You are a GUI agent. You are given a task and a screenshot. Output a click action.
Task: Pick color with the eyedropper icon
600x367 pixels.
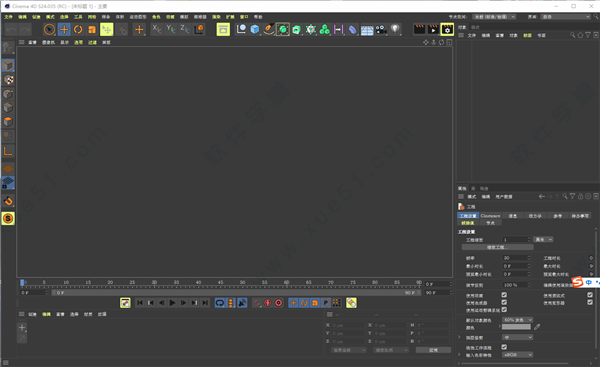537,327
